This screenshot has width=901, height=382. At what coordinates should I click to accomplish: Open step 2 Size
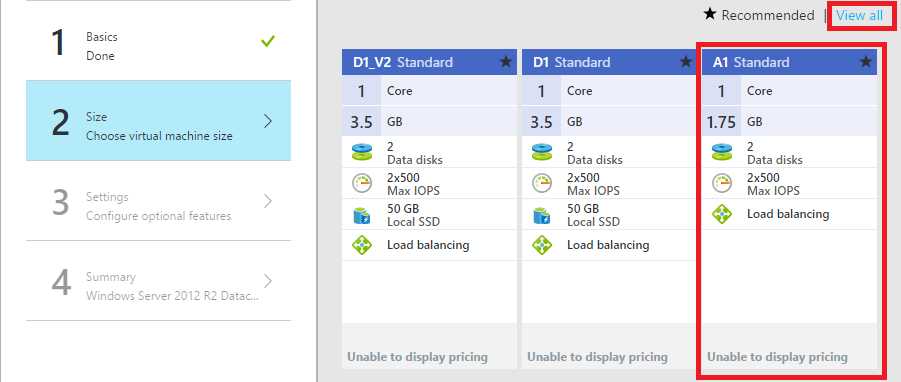tap(159, 121)
